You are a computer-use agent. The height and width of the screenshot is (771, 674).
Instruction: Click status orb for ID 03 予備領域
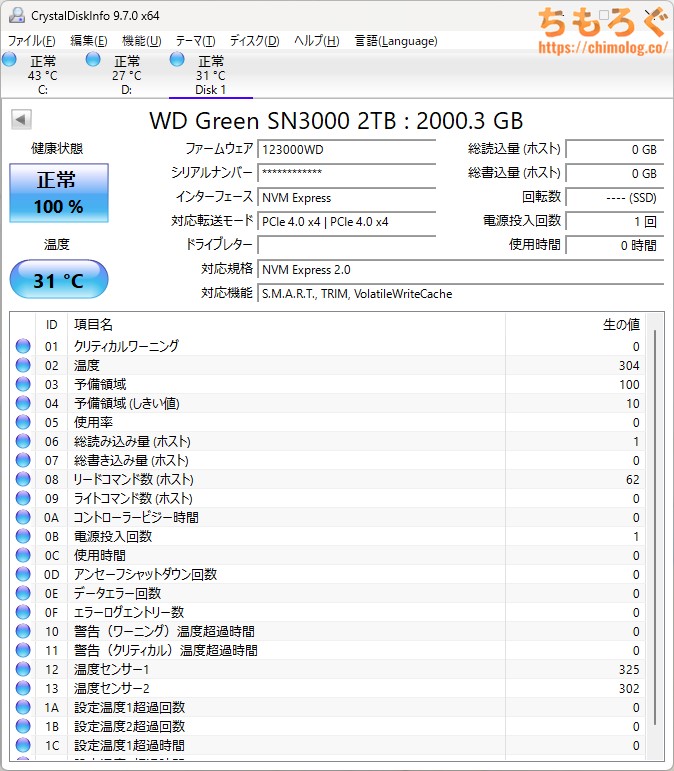point(23,384)
